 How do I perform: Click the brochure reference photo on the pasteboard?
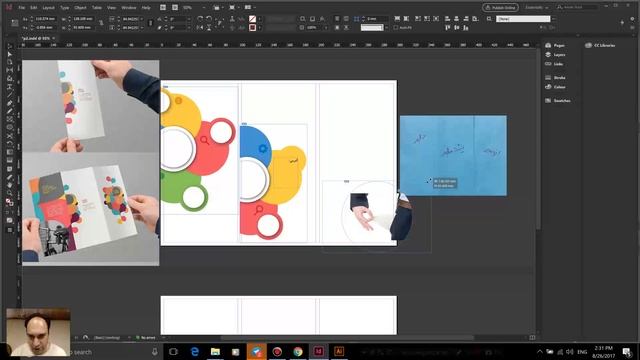click(91, 163)
